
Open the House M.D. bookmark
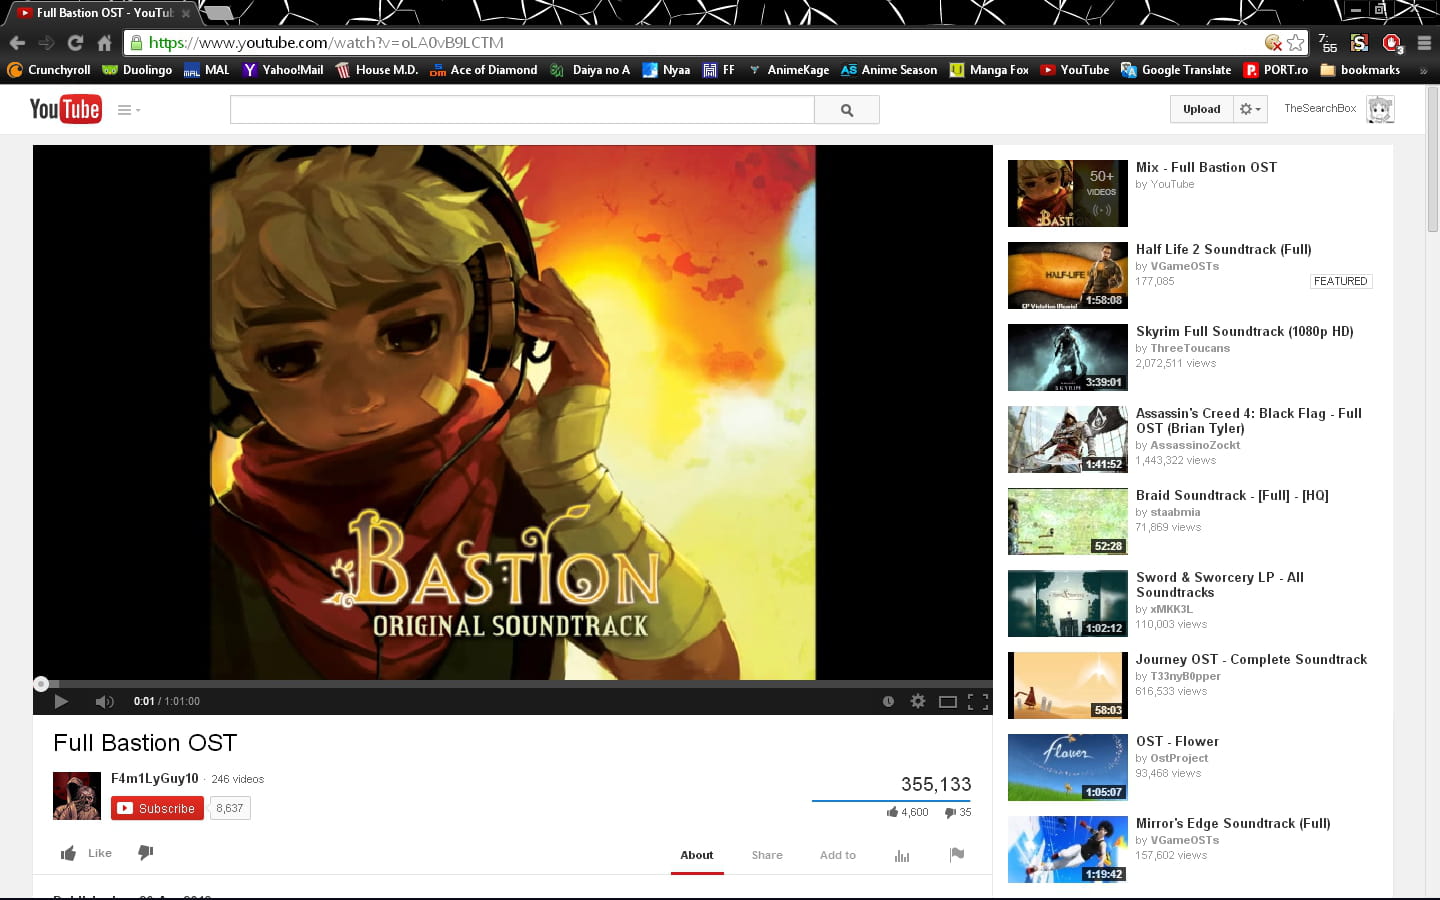tap(376, 70)
